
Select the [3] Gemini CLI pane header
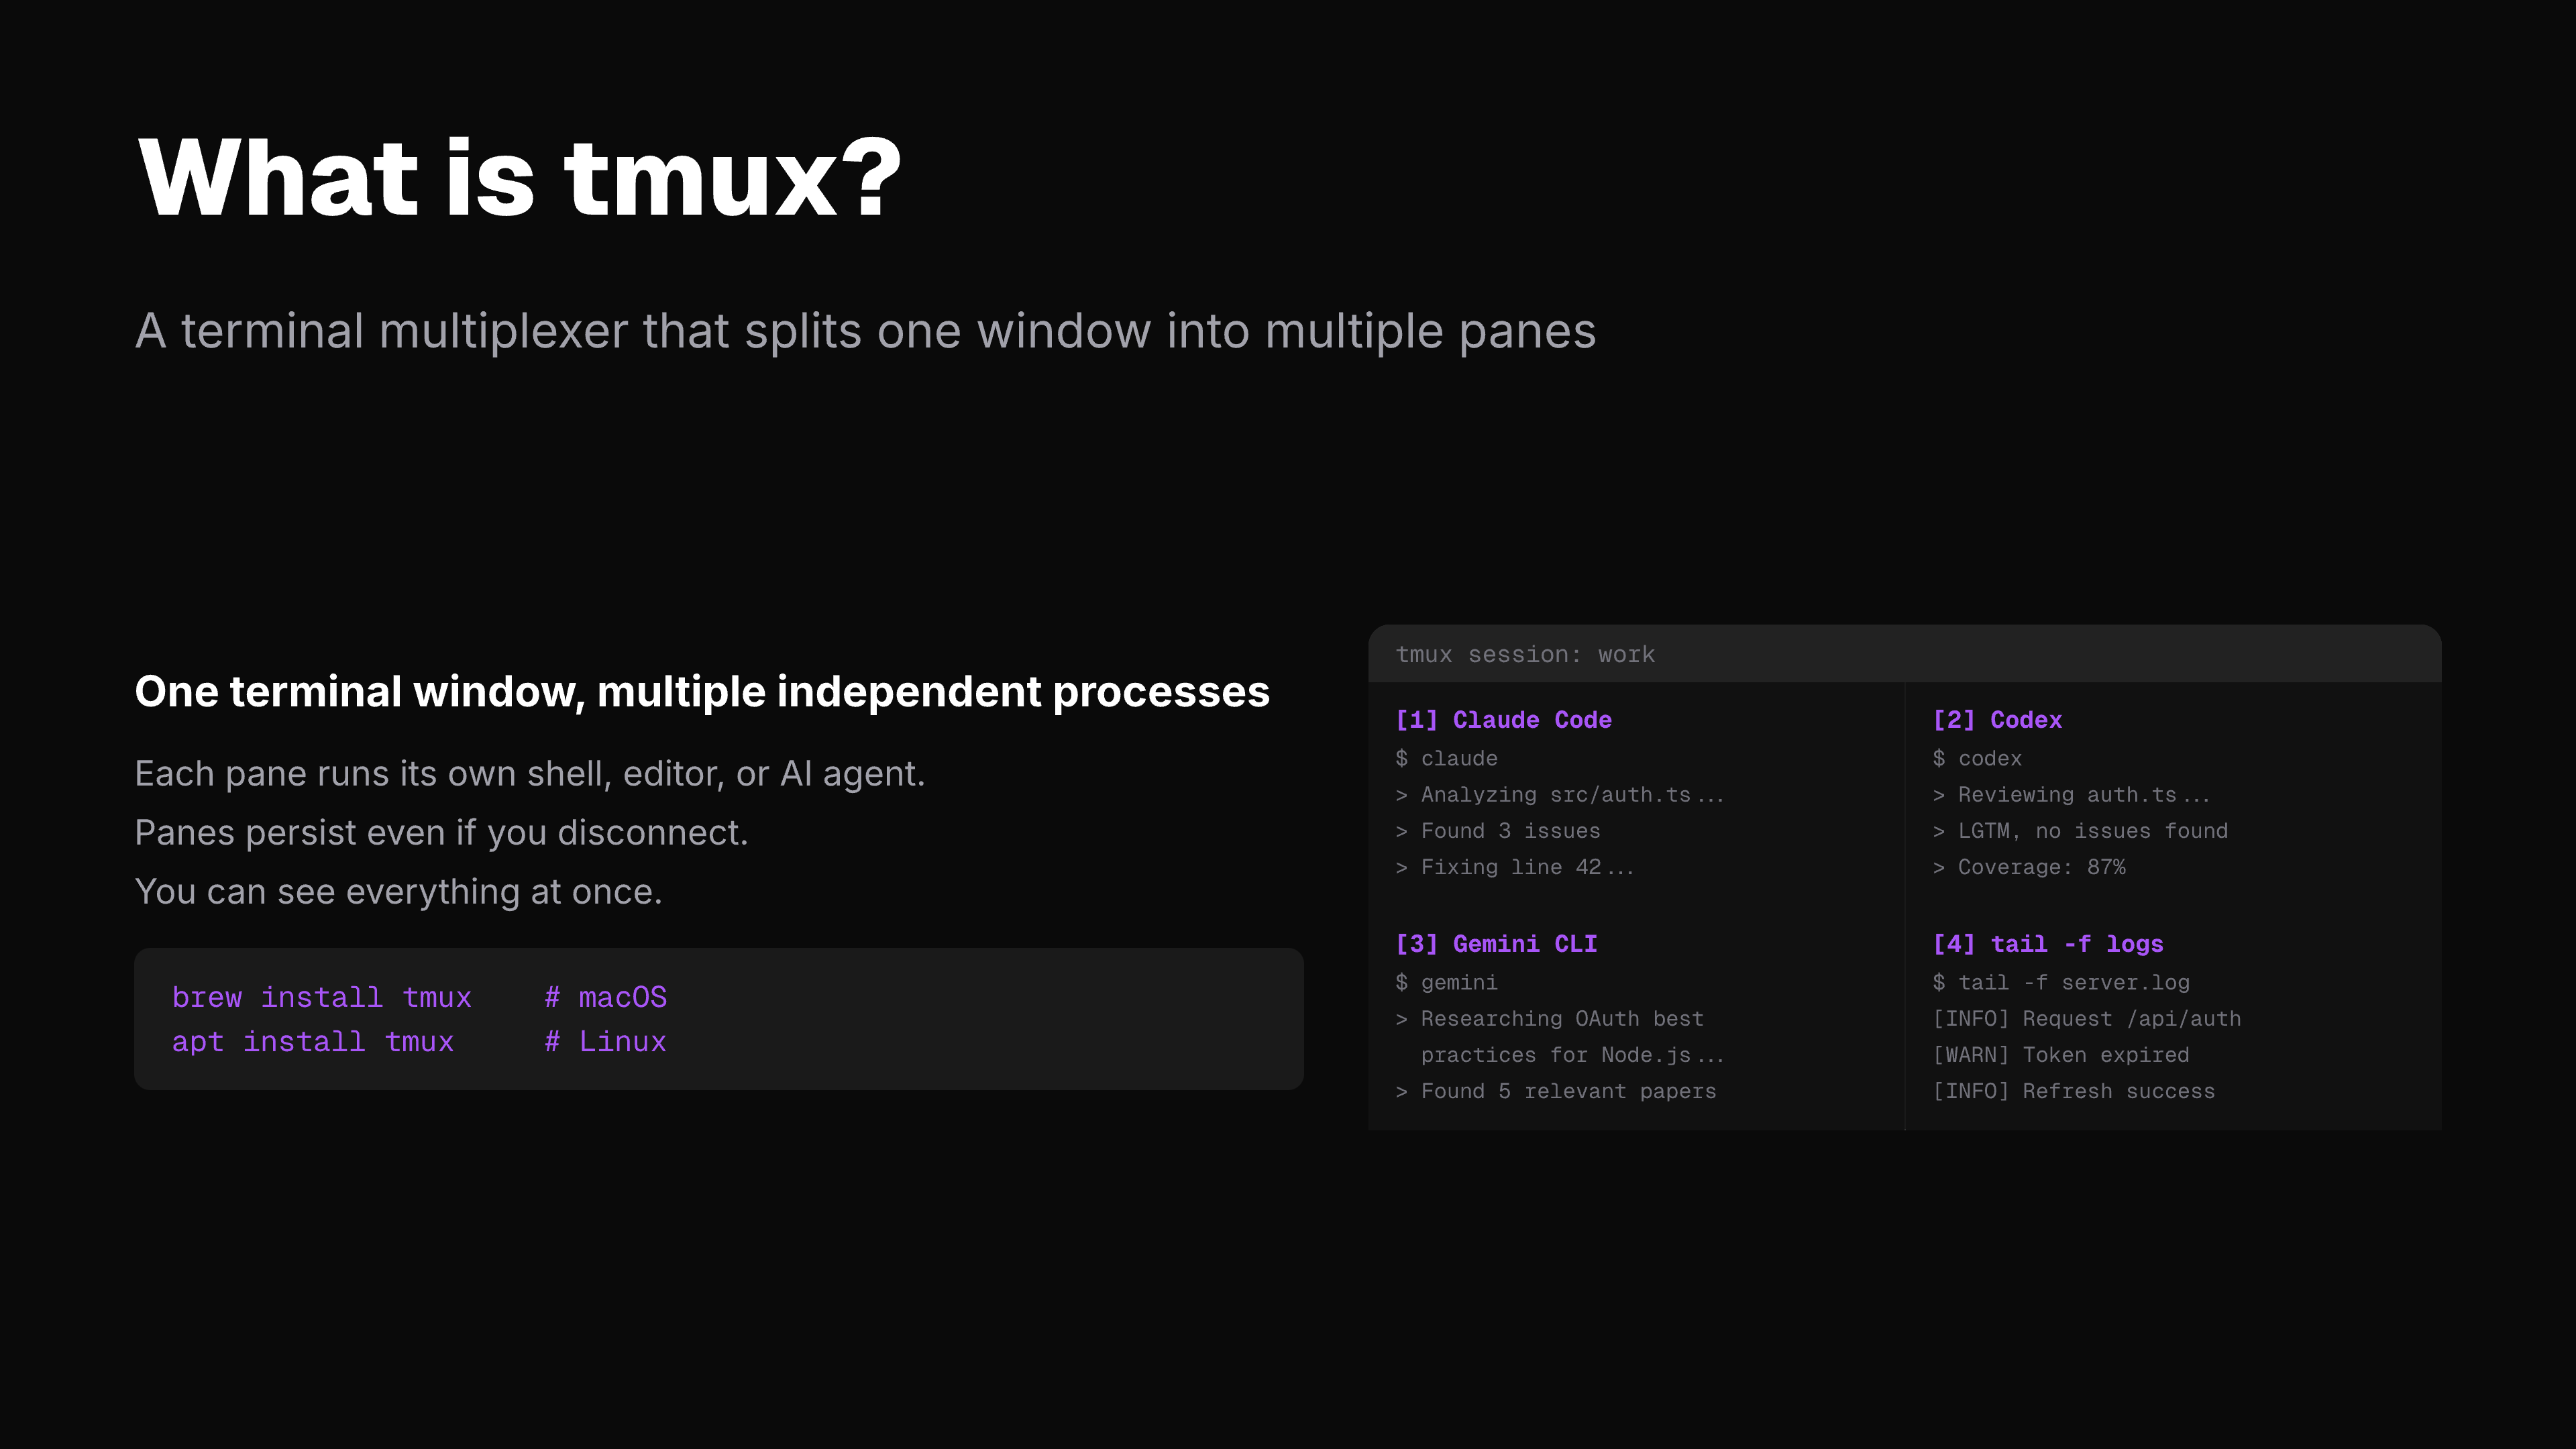pyautogui.click(x=1497, y=943)
